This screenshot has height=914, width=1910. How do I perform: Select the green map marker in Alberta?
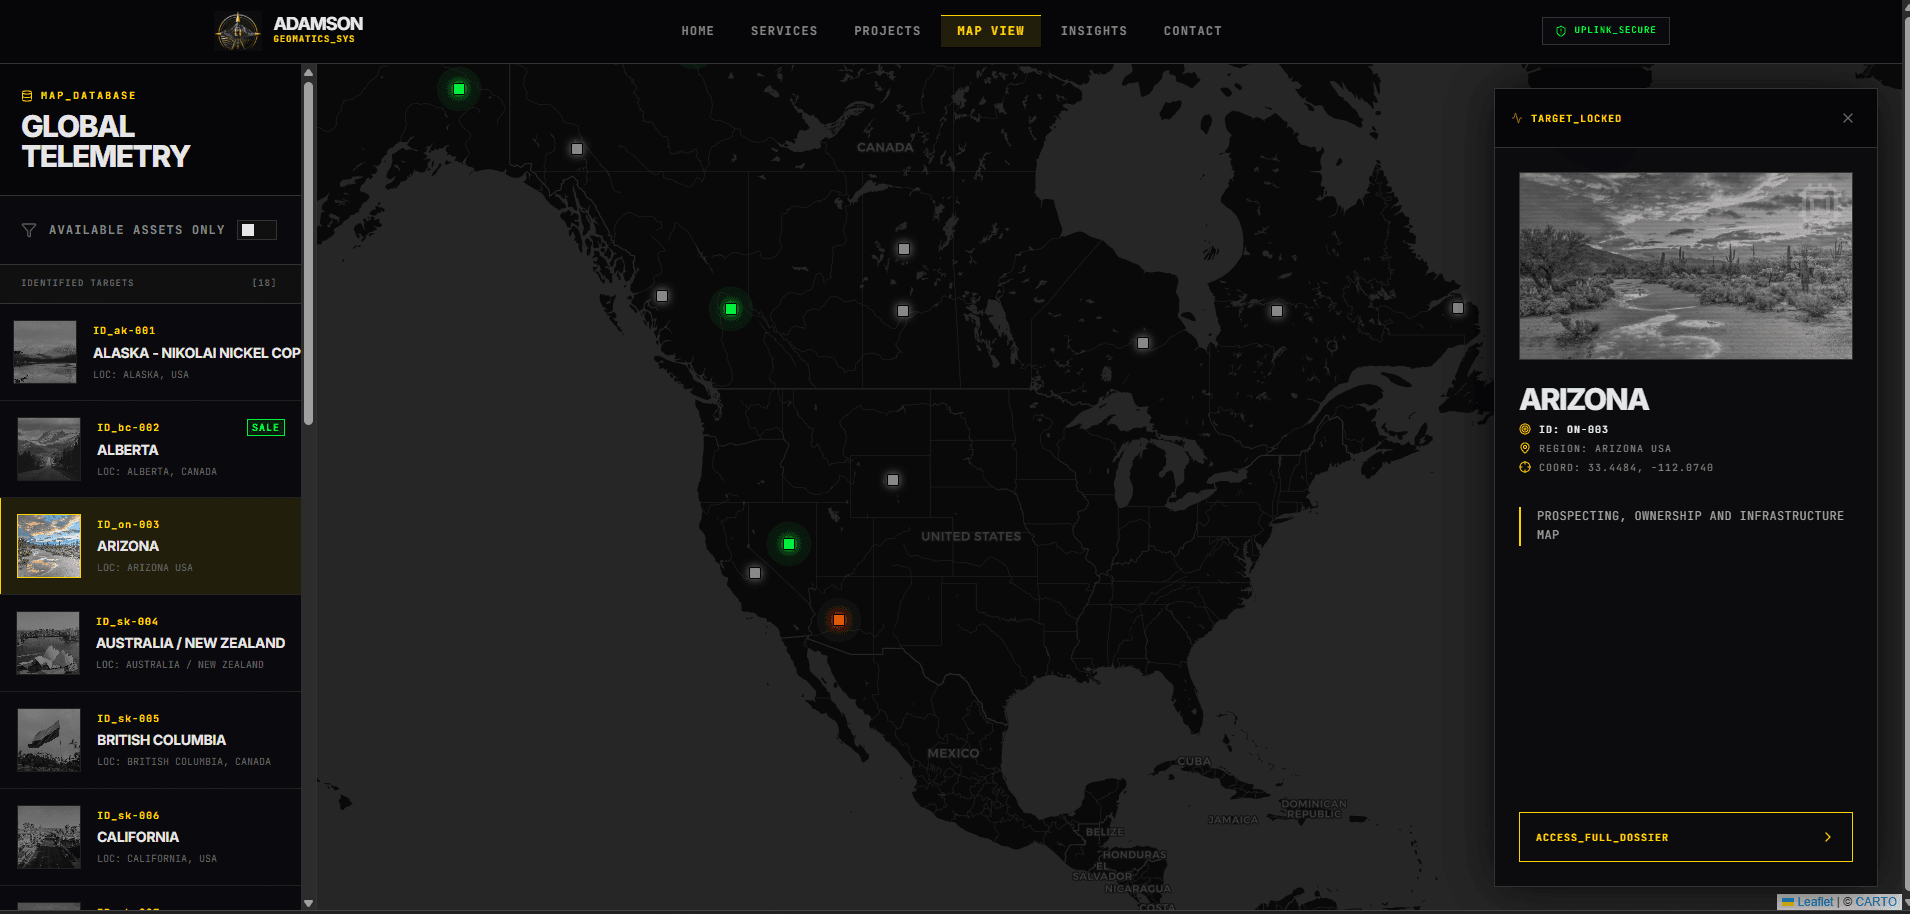731,309
